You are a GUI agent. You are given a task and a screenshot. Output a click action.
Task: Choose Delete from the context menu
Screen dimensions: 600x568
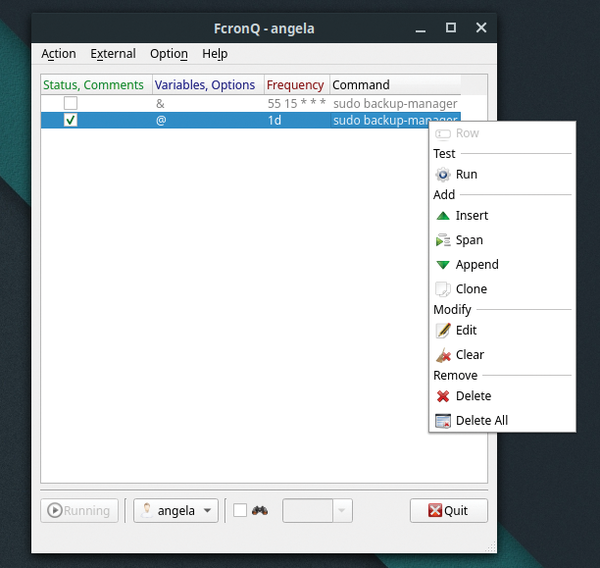[502, 396]
